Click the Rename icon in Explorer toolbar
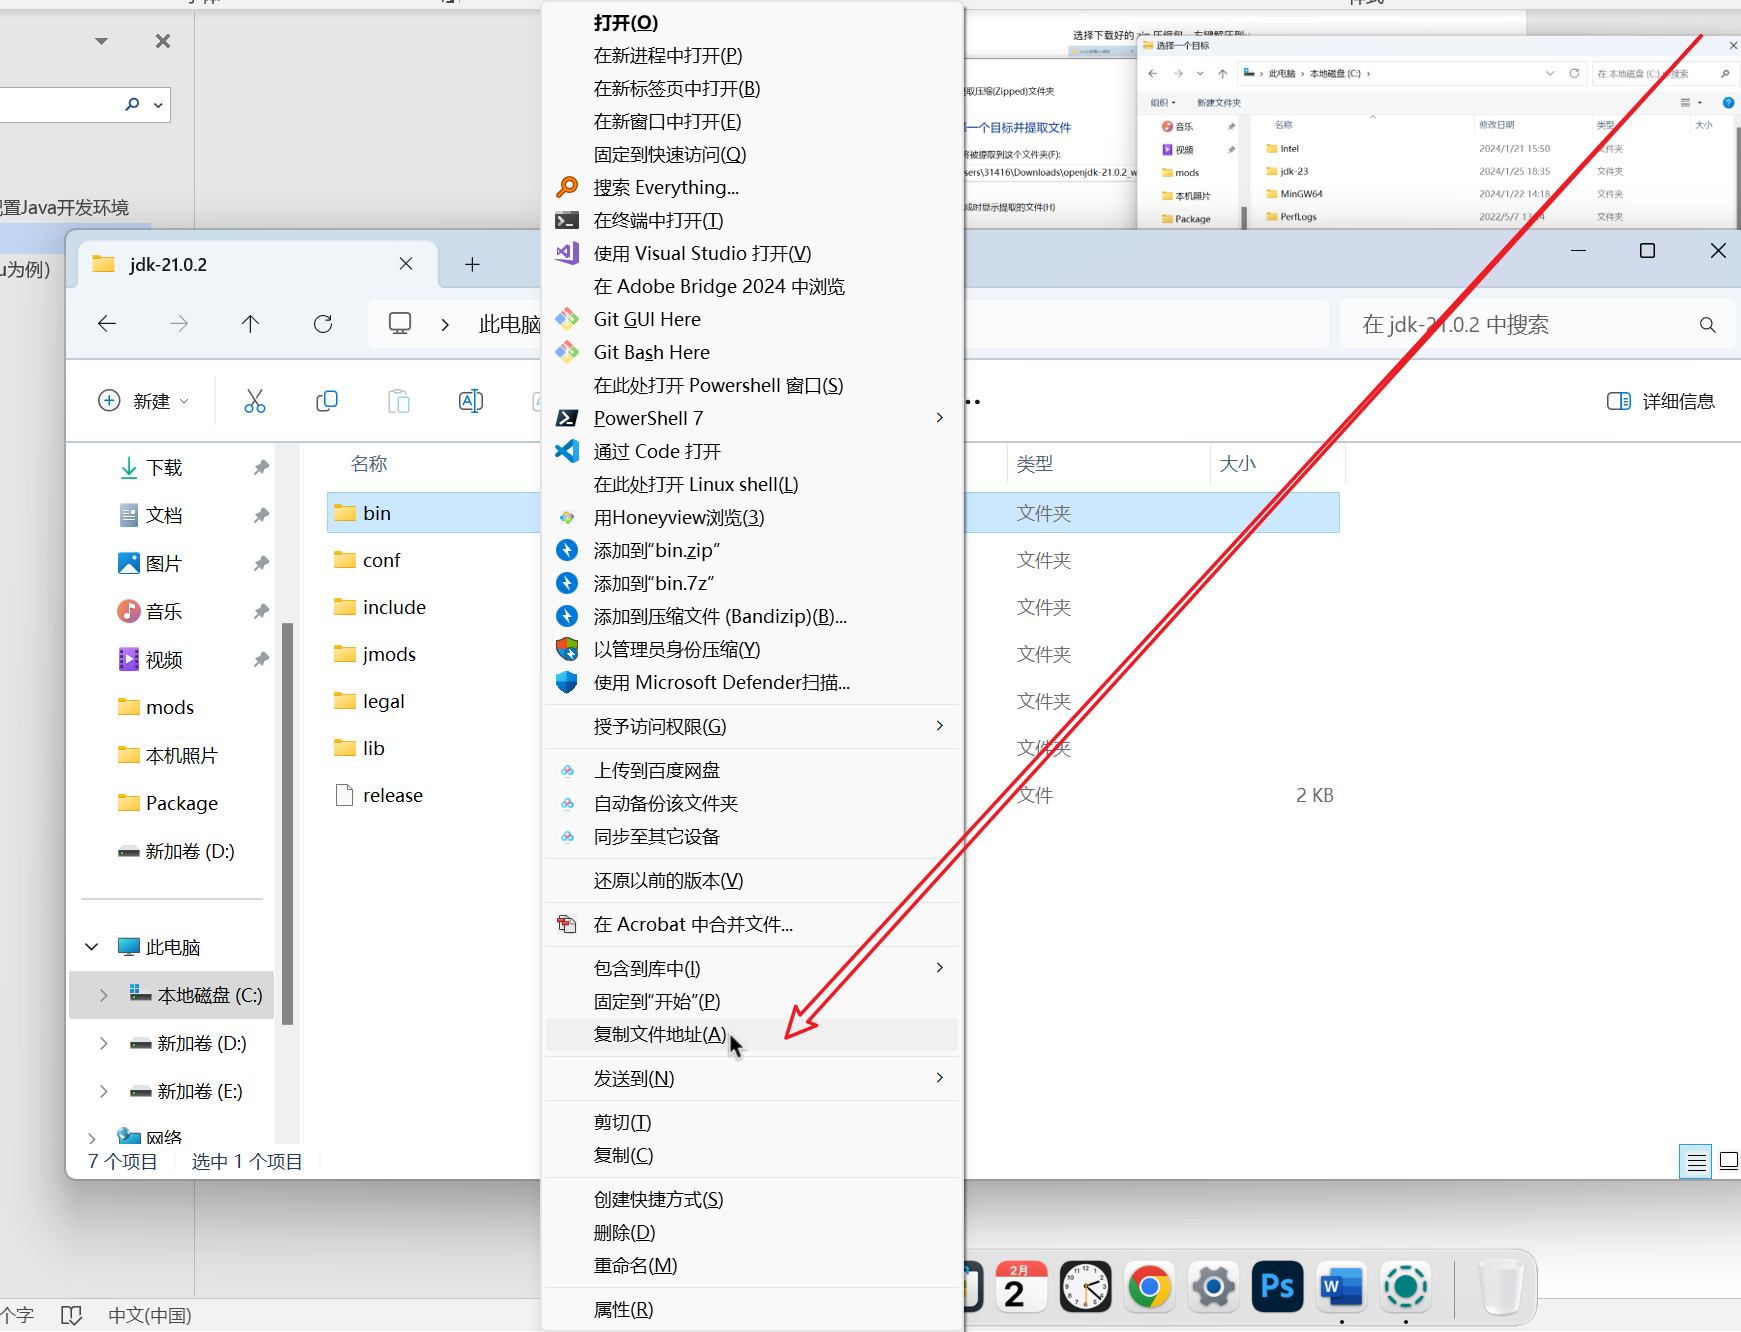The width and height of the screenshot is (1741, 1332). pyautogui.click(x=471, y=401)
